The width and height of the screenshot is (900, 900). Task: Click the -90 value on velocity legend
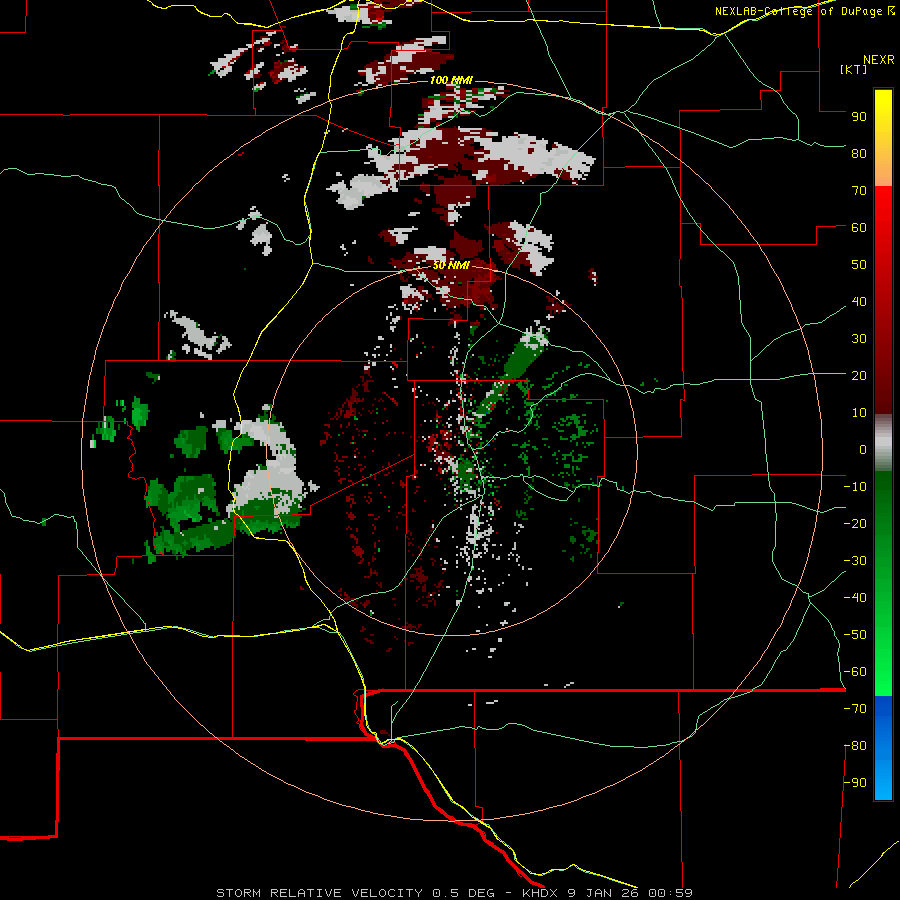pyautogui.click(x=855, y=783)
